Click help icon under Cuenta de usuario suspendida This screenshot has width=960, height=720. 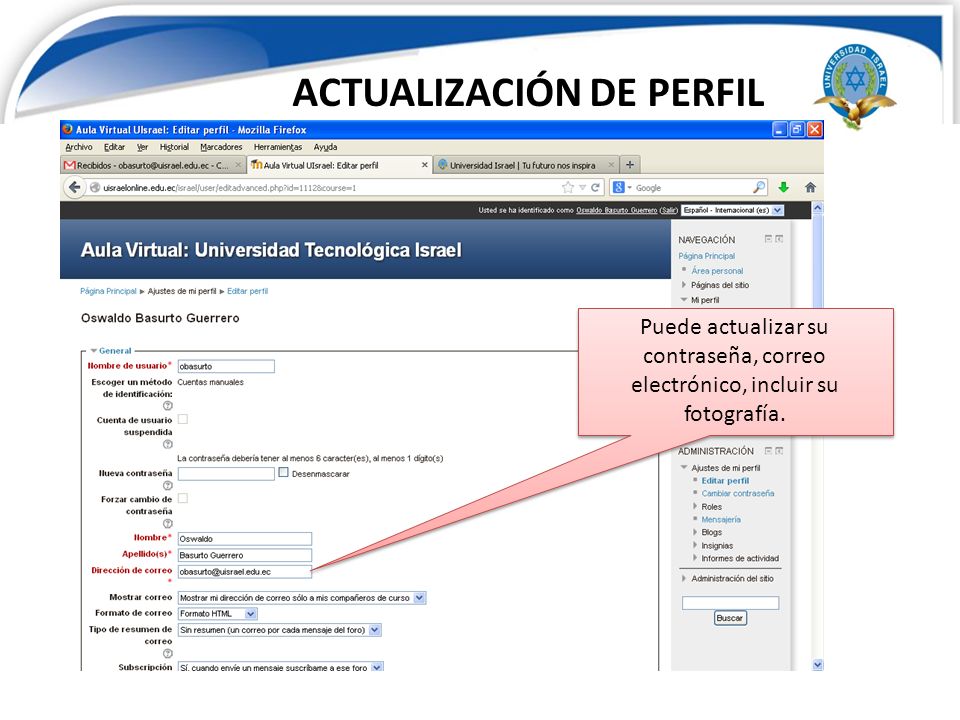pyautogui.click(x=167, y=444)
